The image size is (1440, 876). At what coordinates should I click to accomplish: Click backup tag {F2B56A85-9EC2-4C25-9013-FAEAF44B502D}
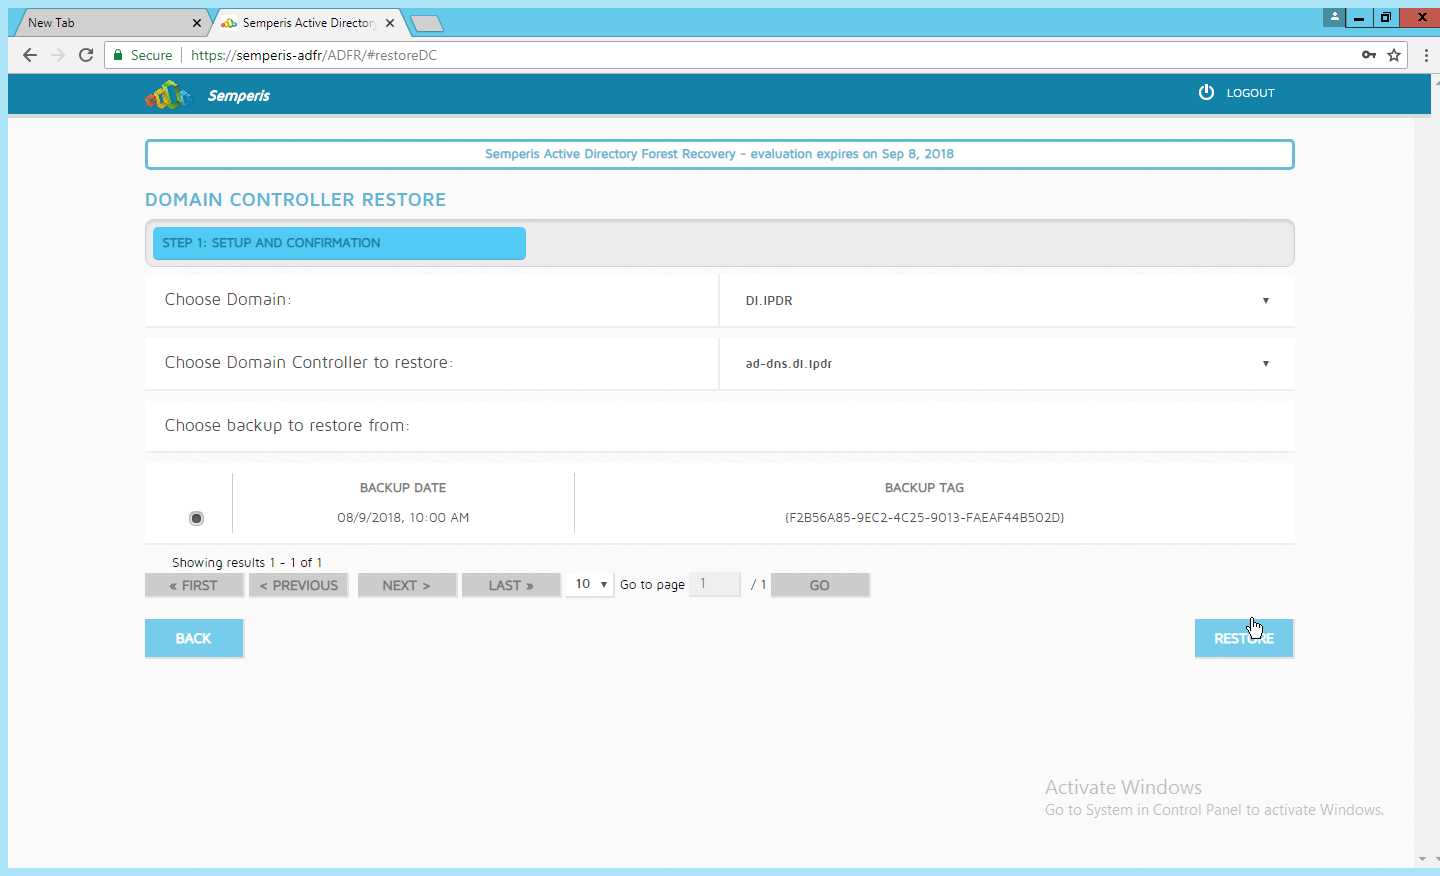click(x=924, y=518)
